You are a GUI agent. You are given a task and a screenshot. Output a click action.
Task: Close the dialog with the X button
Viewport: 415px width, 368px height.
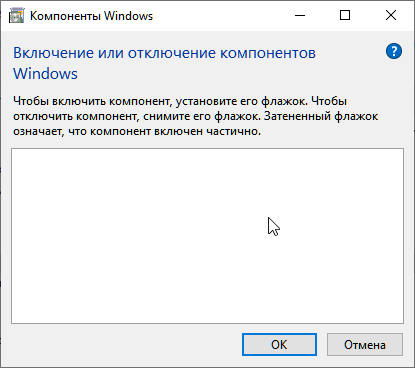tap(391, 15)
